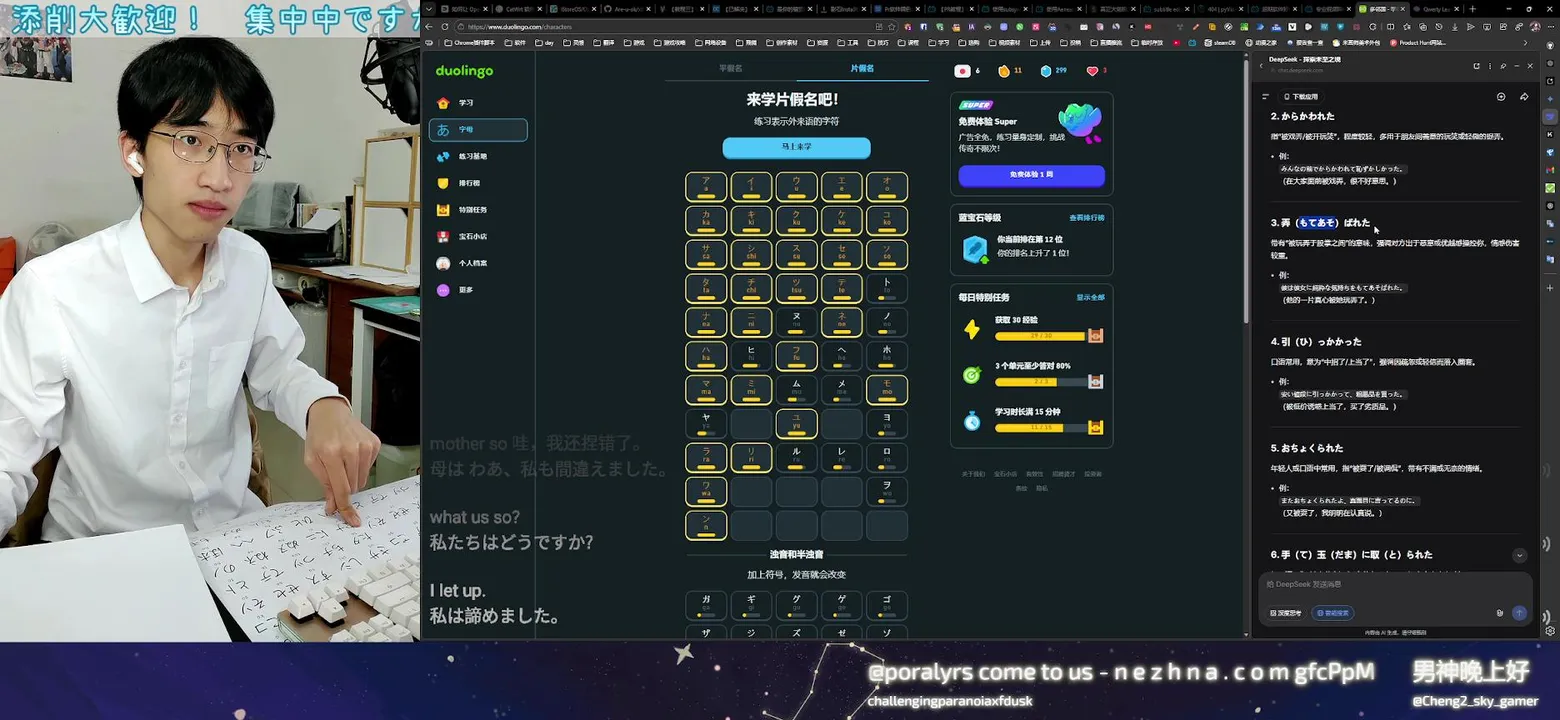Open the Product Hunt bookmark

point(1419,43)
